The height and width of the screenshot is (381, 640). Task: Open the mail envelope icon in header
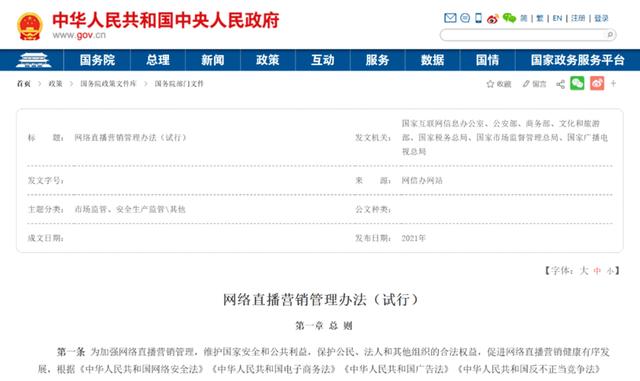[450, 18]
